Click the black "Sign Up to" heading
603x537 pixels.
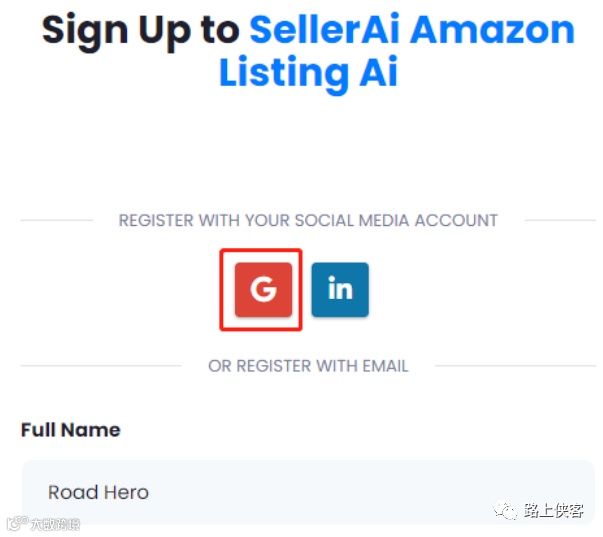[x=140, y=30]
